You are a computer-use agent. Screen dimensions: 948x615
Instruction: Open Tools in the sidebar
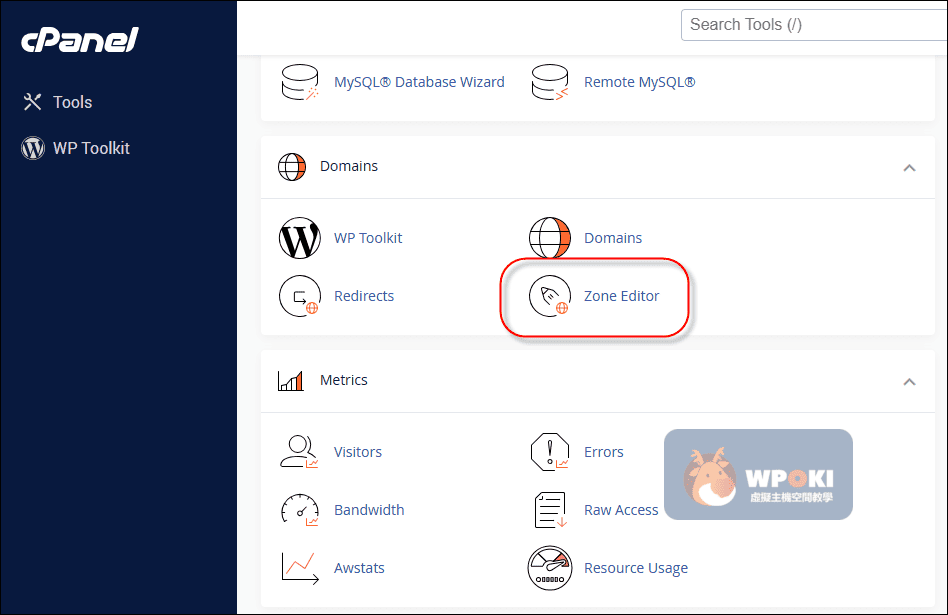click(72, 102)
